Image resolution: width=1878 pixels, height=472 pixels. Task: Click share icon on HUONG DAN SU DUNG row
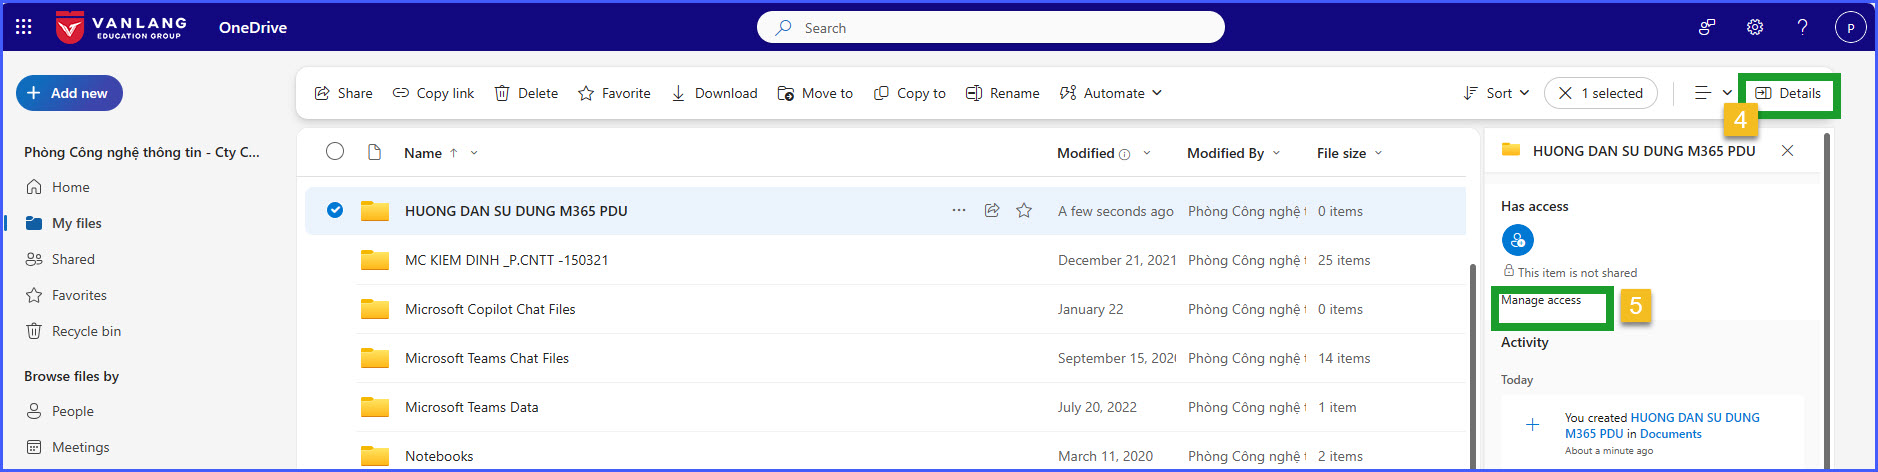(x=992, y=210)
